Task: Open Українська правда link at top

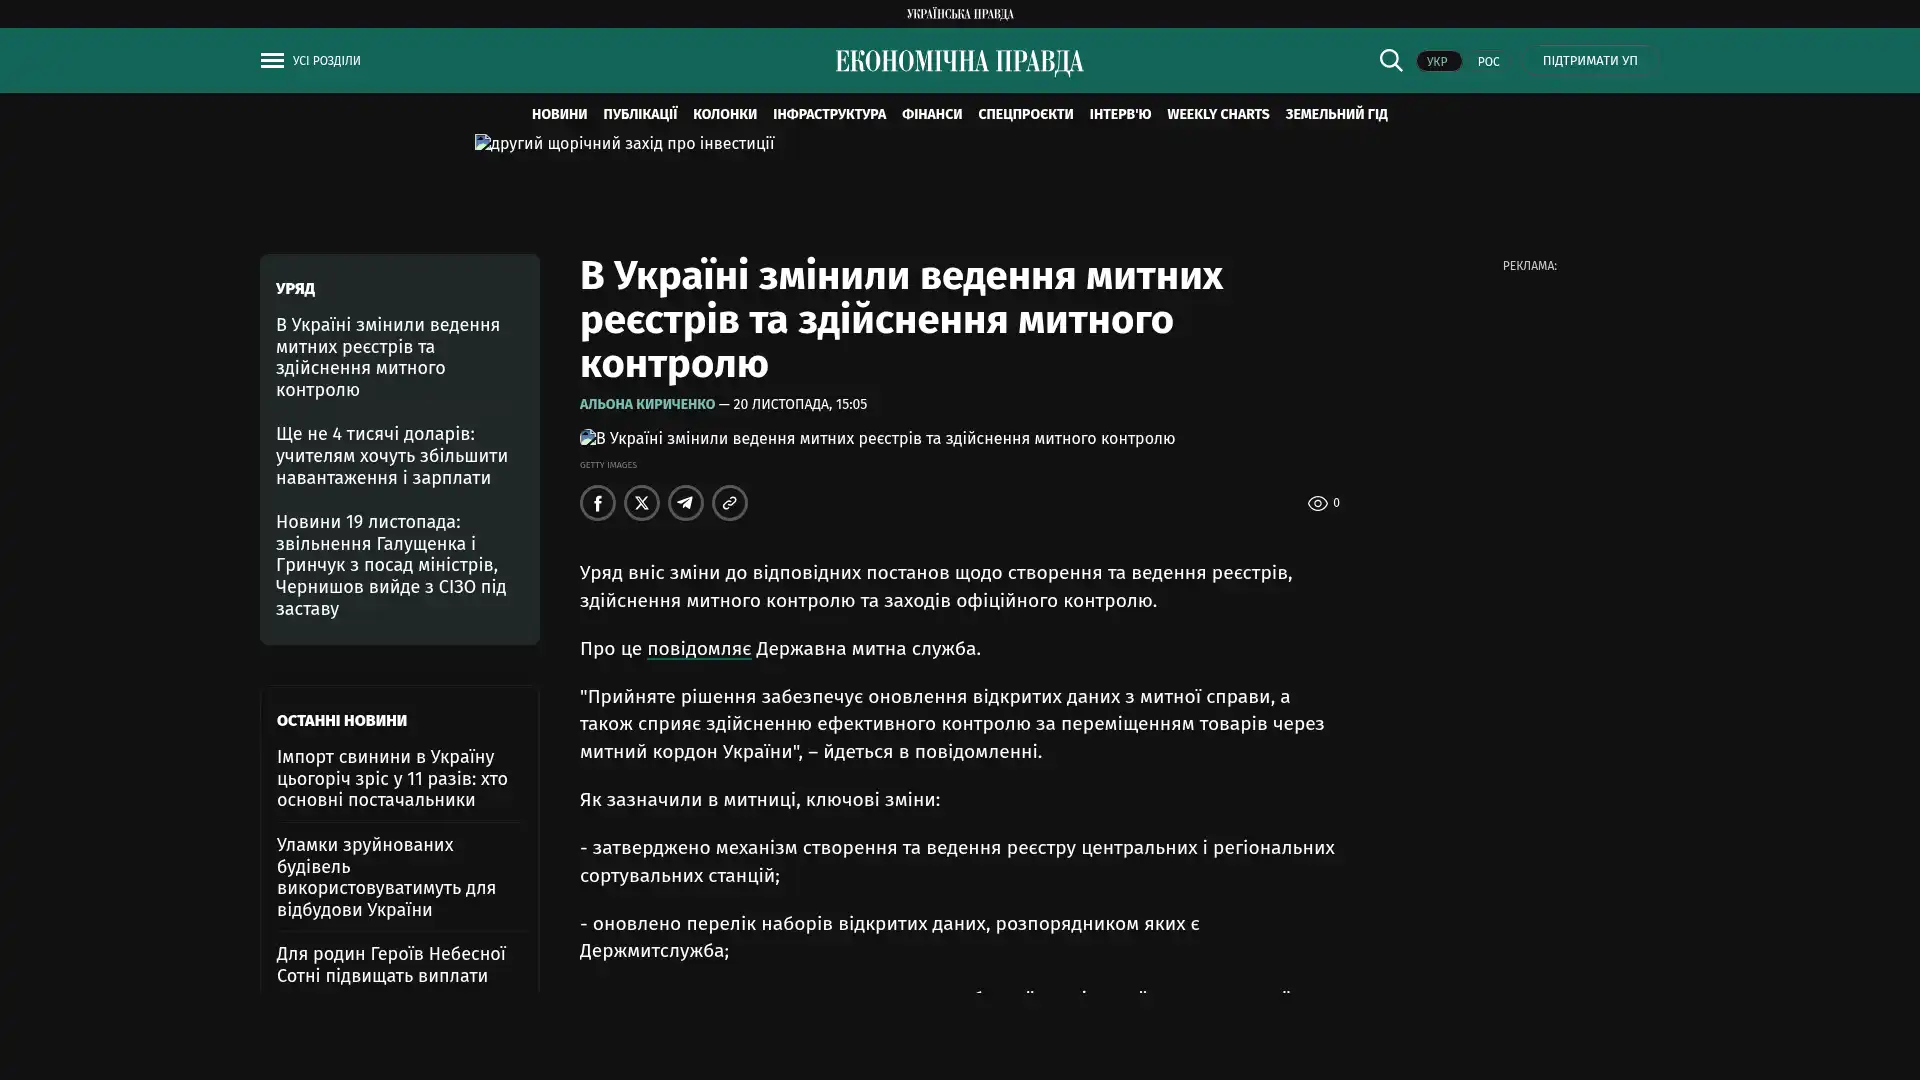Action: (959, 13)
